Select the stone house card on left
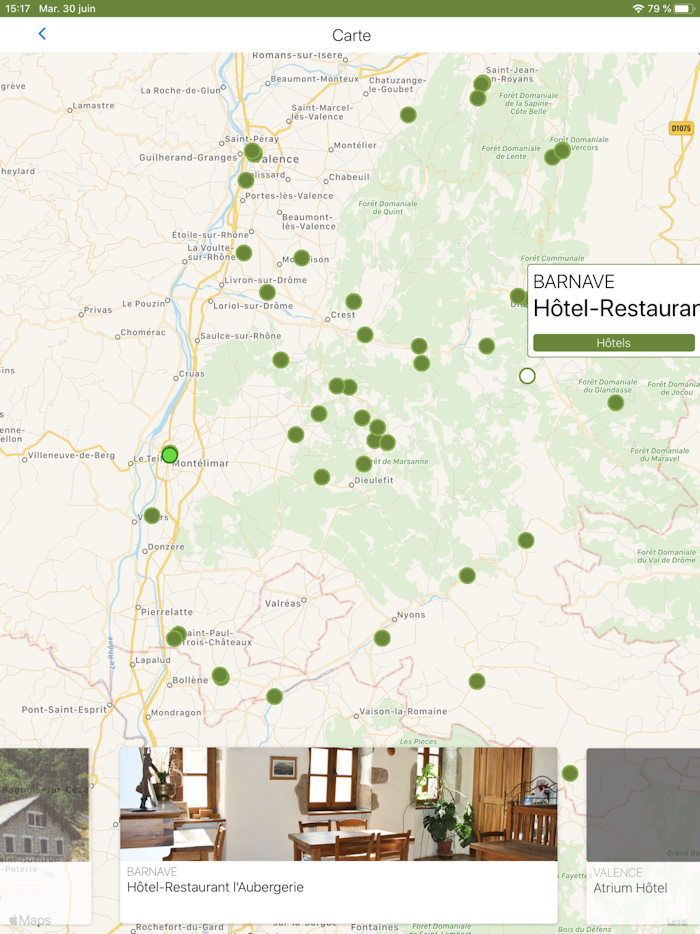This screenshot has height=934, width=700. [45, 835]
